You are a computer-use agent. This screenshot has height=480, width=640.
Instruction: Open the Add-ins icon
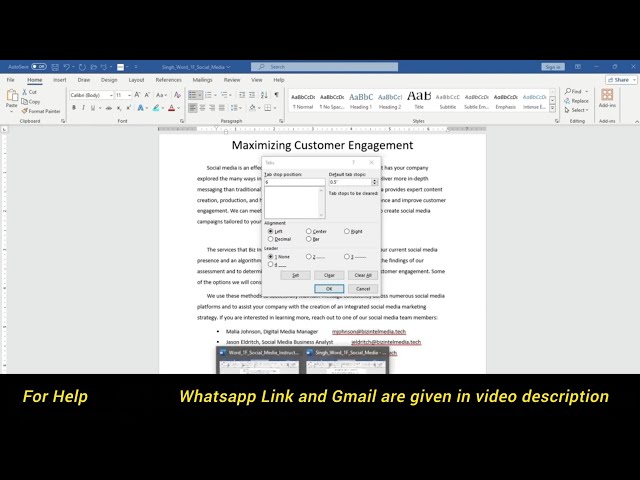[607, 95]
